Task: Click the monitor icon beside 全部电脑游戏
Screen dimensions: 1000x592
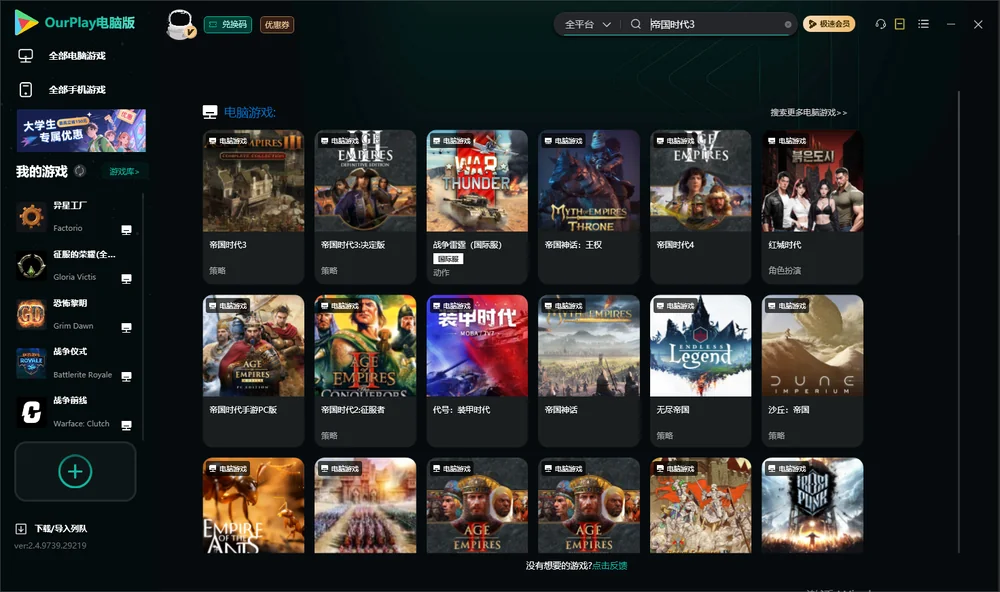Action: click(26, 56)
